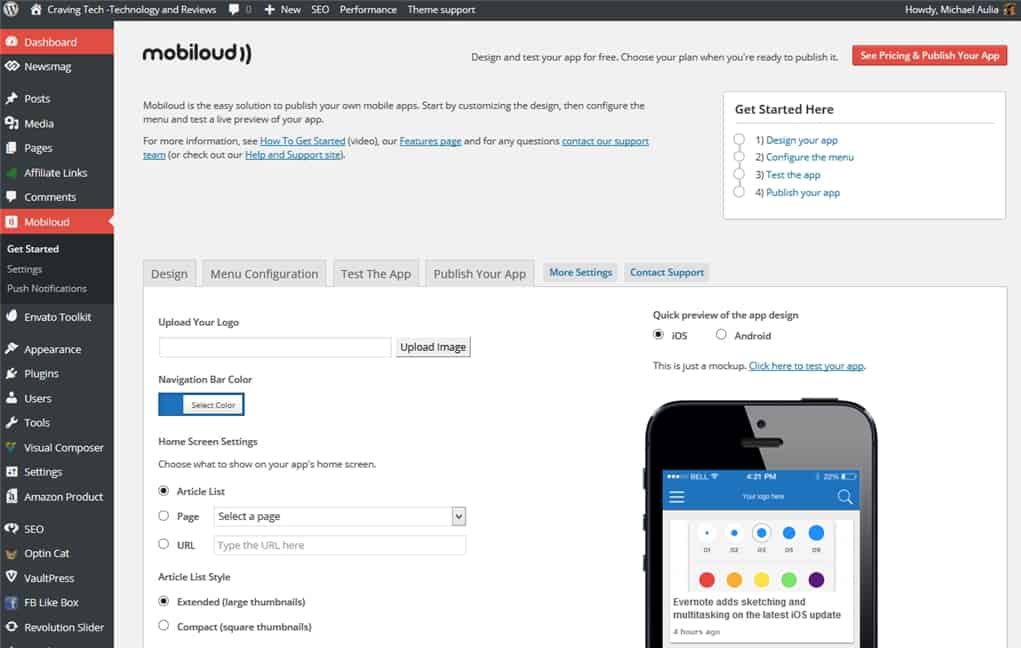The width and height of the screenshot is (1021, 648).
Task: Click the Envato Toolkit leaf icon
Action: (11, 317)
